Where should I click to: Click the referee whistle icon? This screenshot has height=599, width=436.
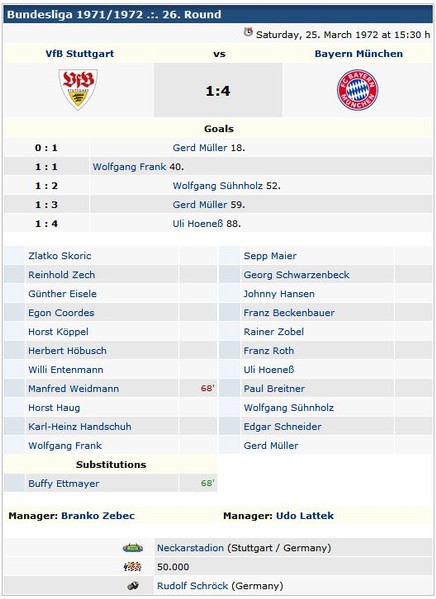coord(133,586)
